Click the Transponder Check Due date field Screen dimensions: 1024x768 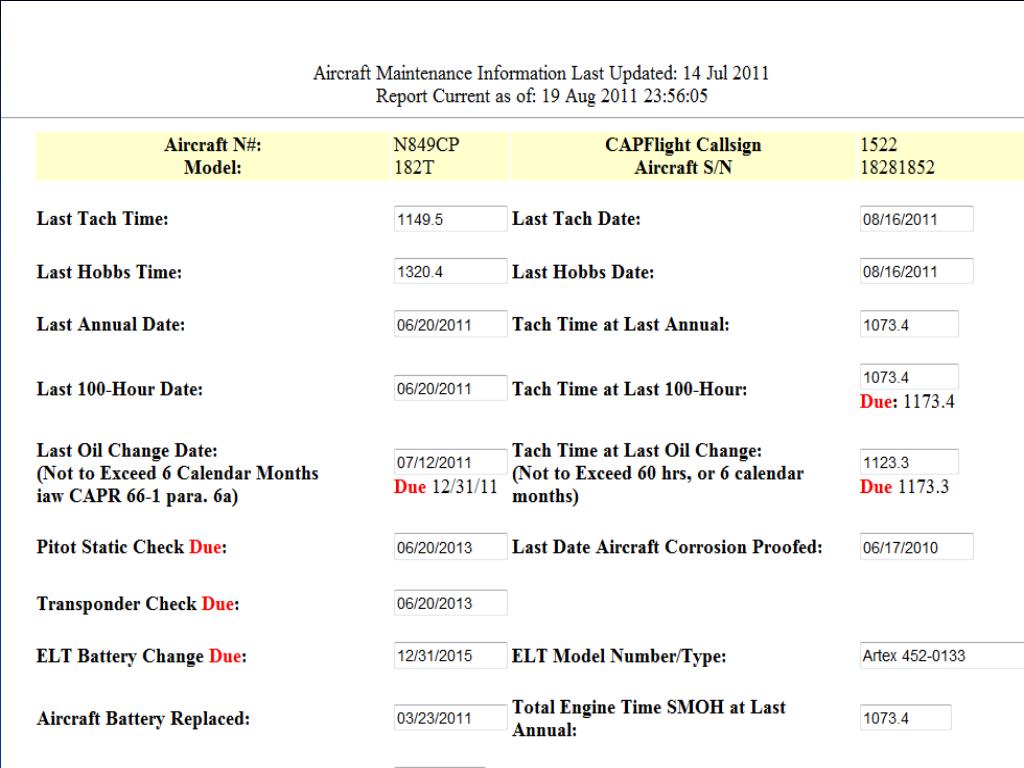point(450,603)
